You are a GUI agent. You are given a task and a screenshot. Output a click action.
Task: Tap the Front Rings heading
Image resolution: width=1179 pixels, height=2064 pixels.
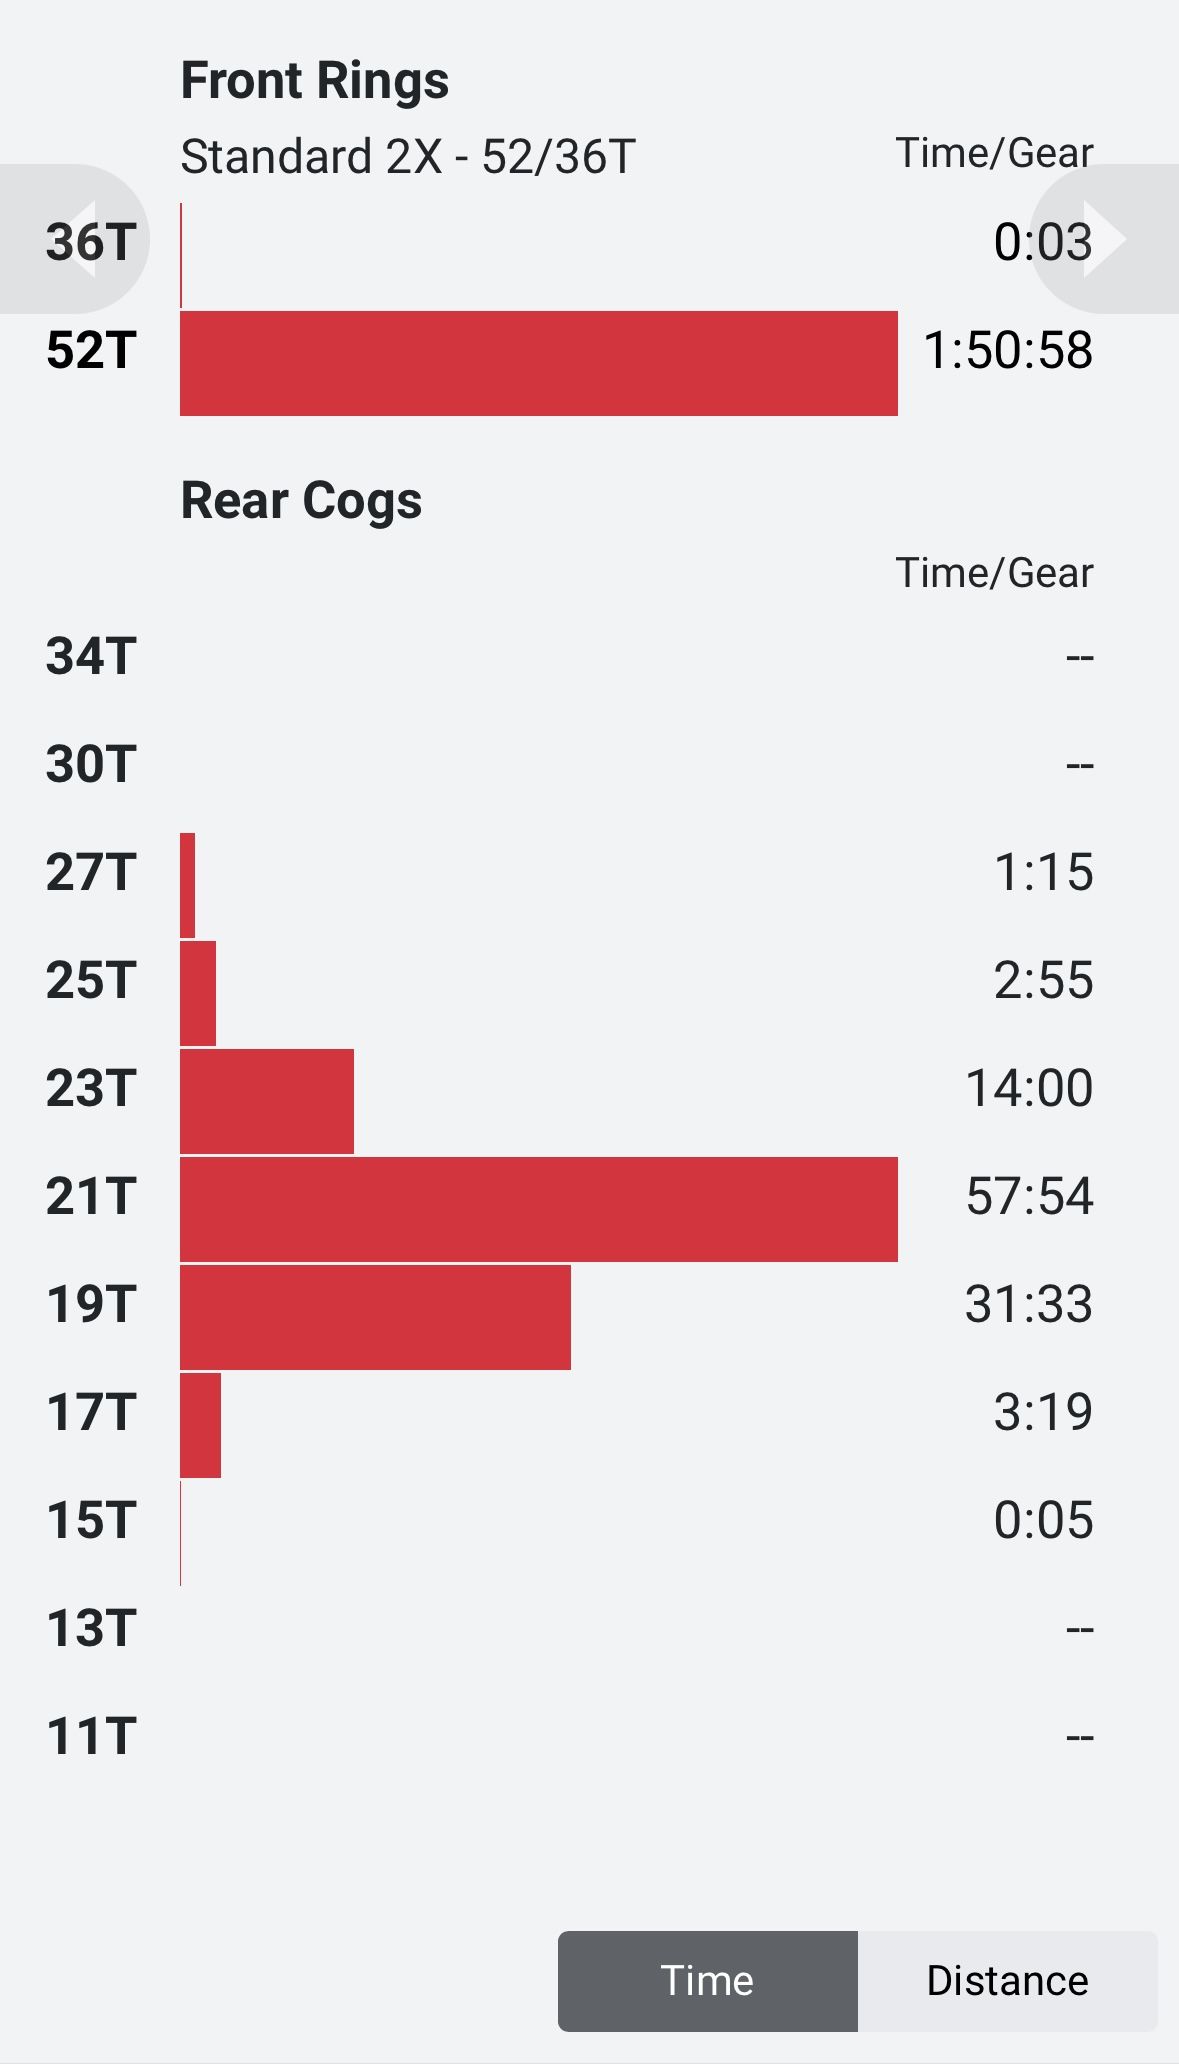[315, 81]
